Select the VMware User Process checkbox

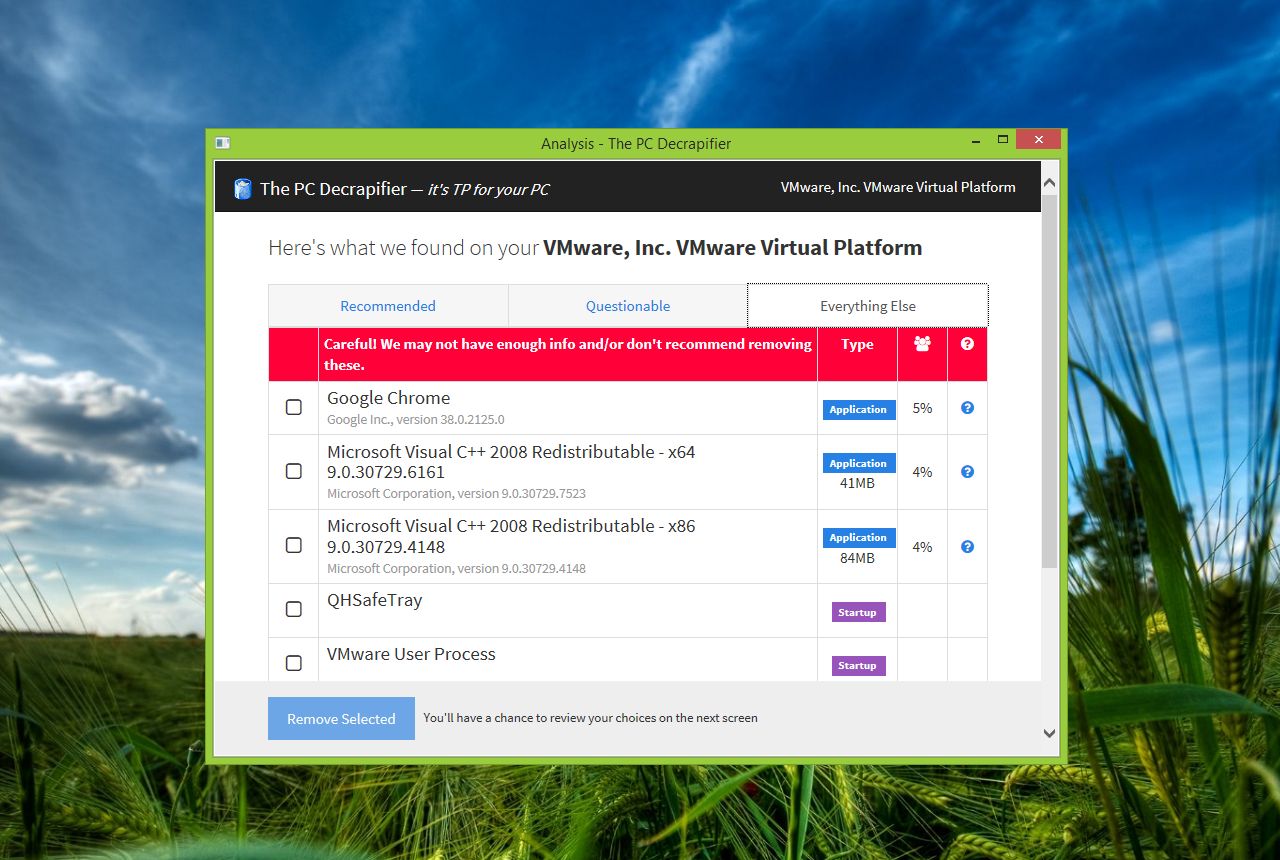(x=294, y=663)
